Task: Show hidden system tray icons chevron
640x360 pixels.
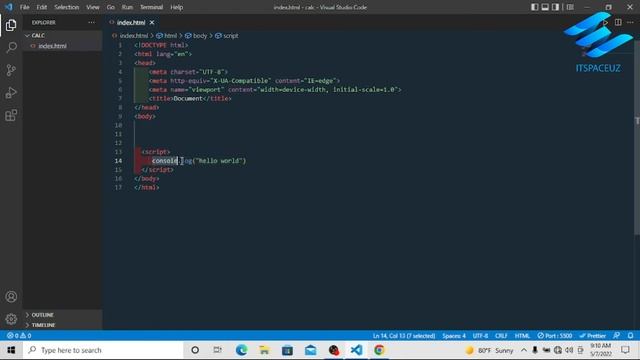Action: 524,350
